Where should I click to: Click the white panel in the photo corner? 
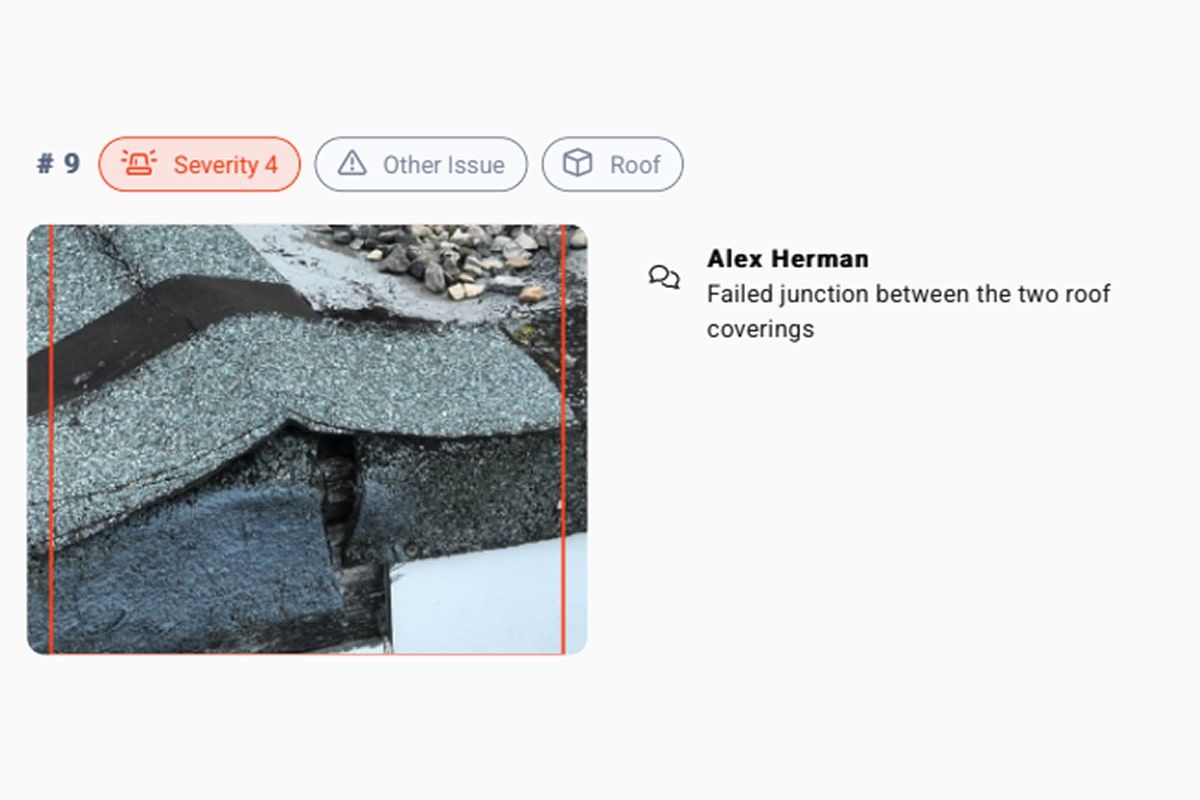478,600
